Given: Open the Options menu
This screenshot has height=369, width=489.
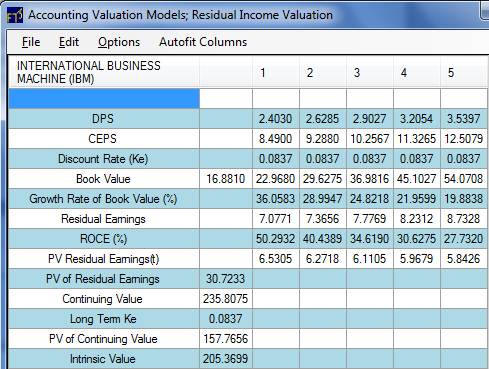Looking at the screenshot, I should (x=119, y=42).
